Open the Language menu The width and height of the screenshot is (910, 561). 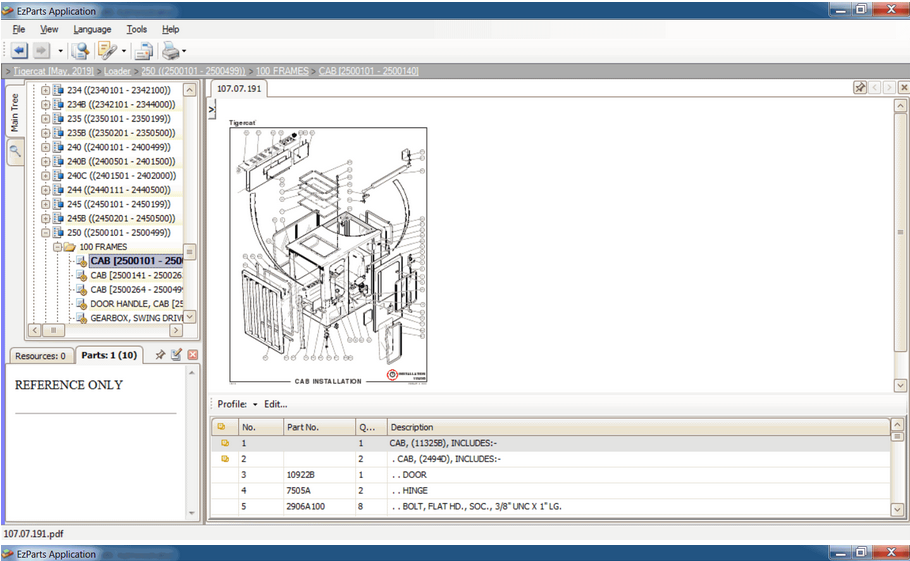(92, 29)
